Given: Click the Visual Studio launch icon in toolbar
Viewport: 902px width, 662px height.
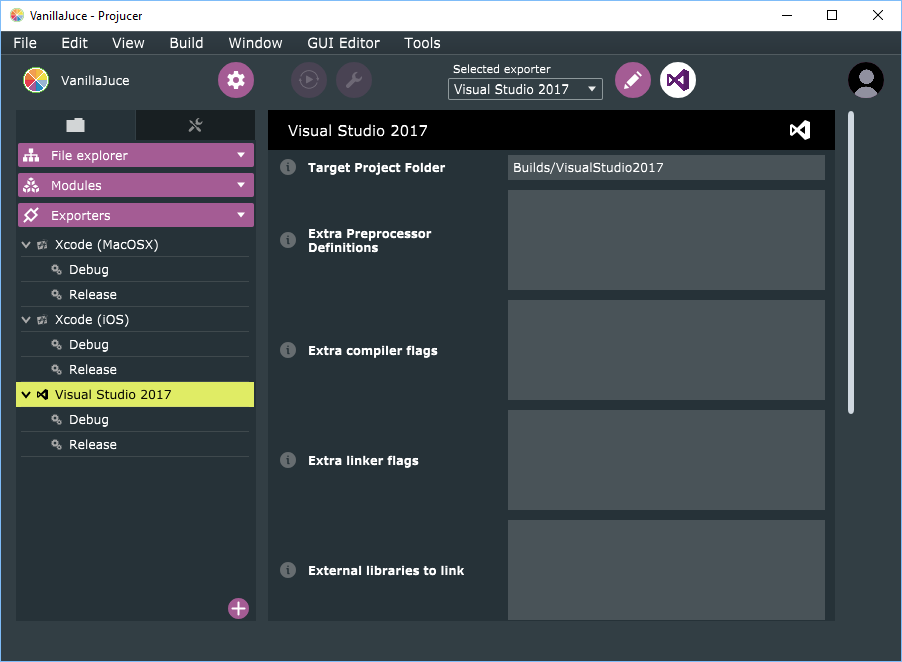Looking at the screenshot, I should coord(678,80).
